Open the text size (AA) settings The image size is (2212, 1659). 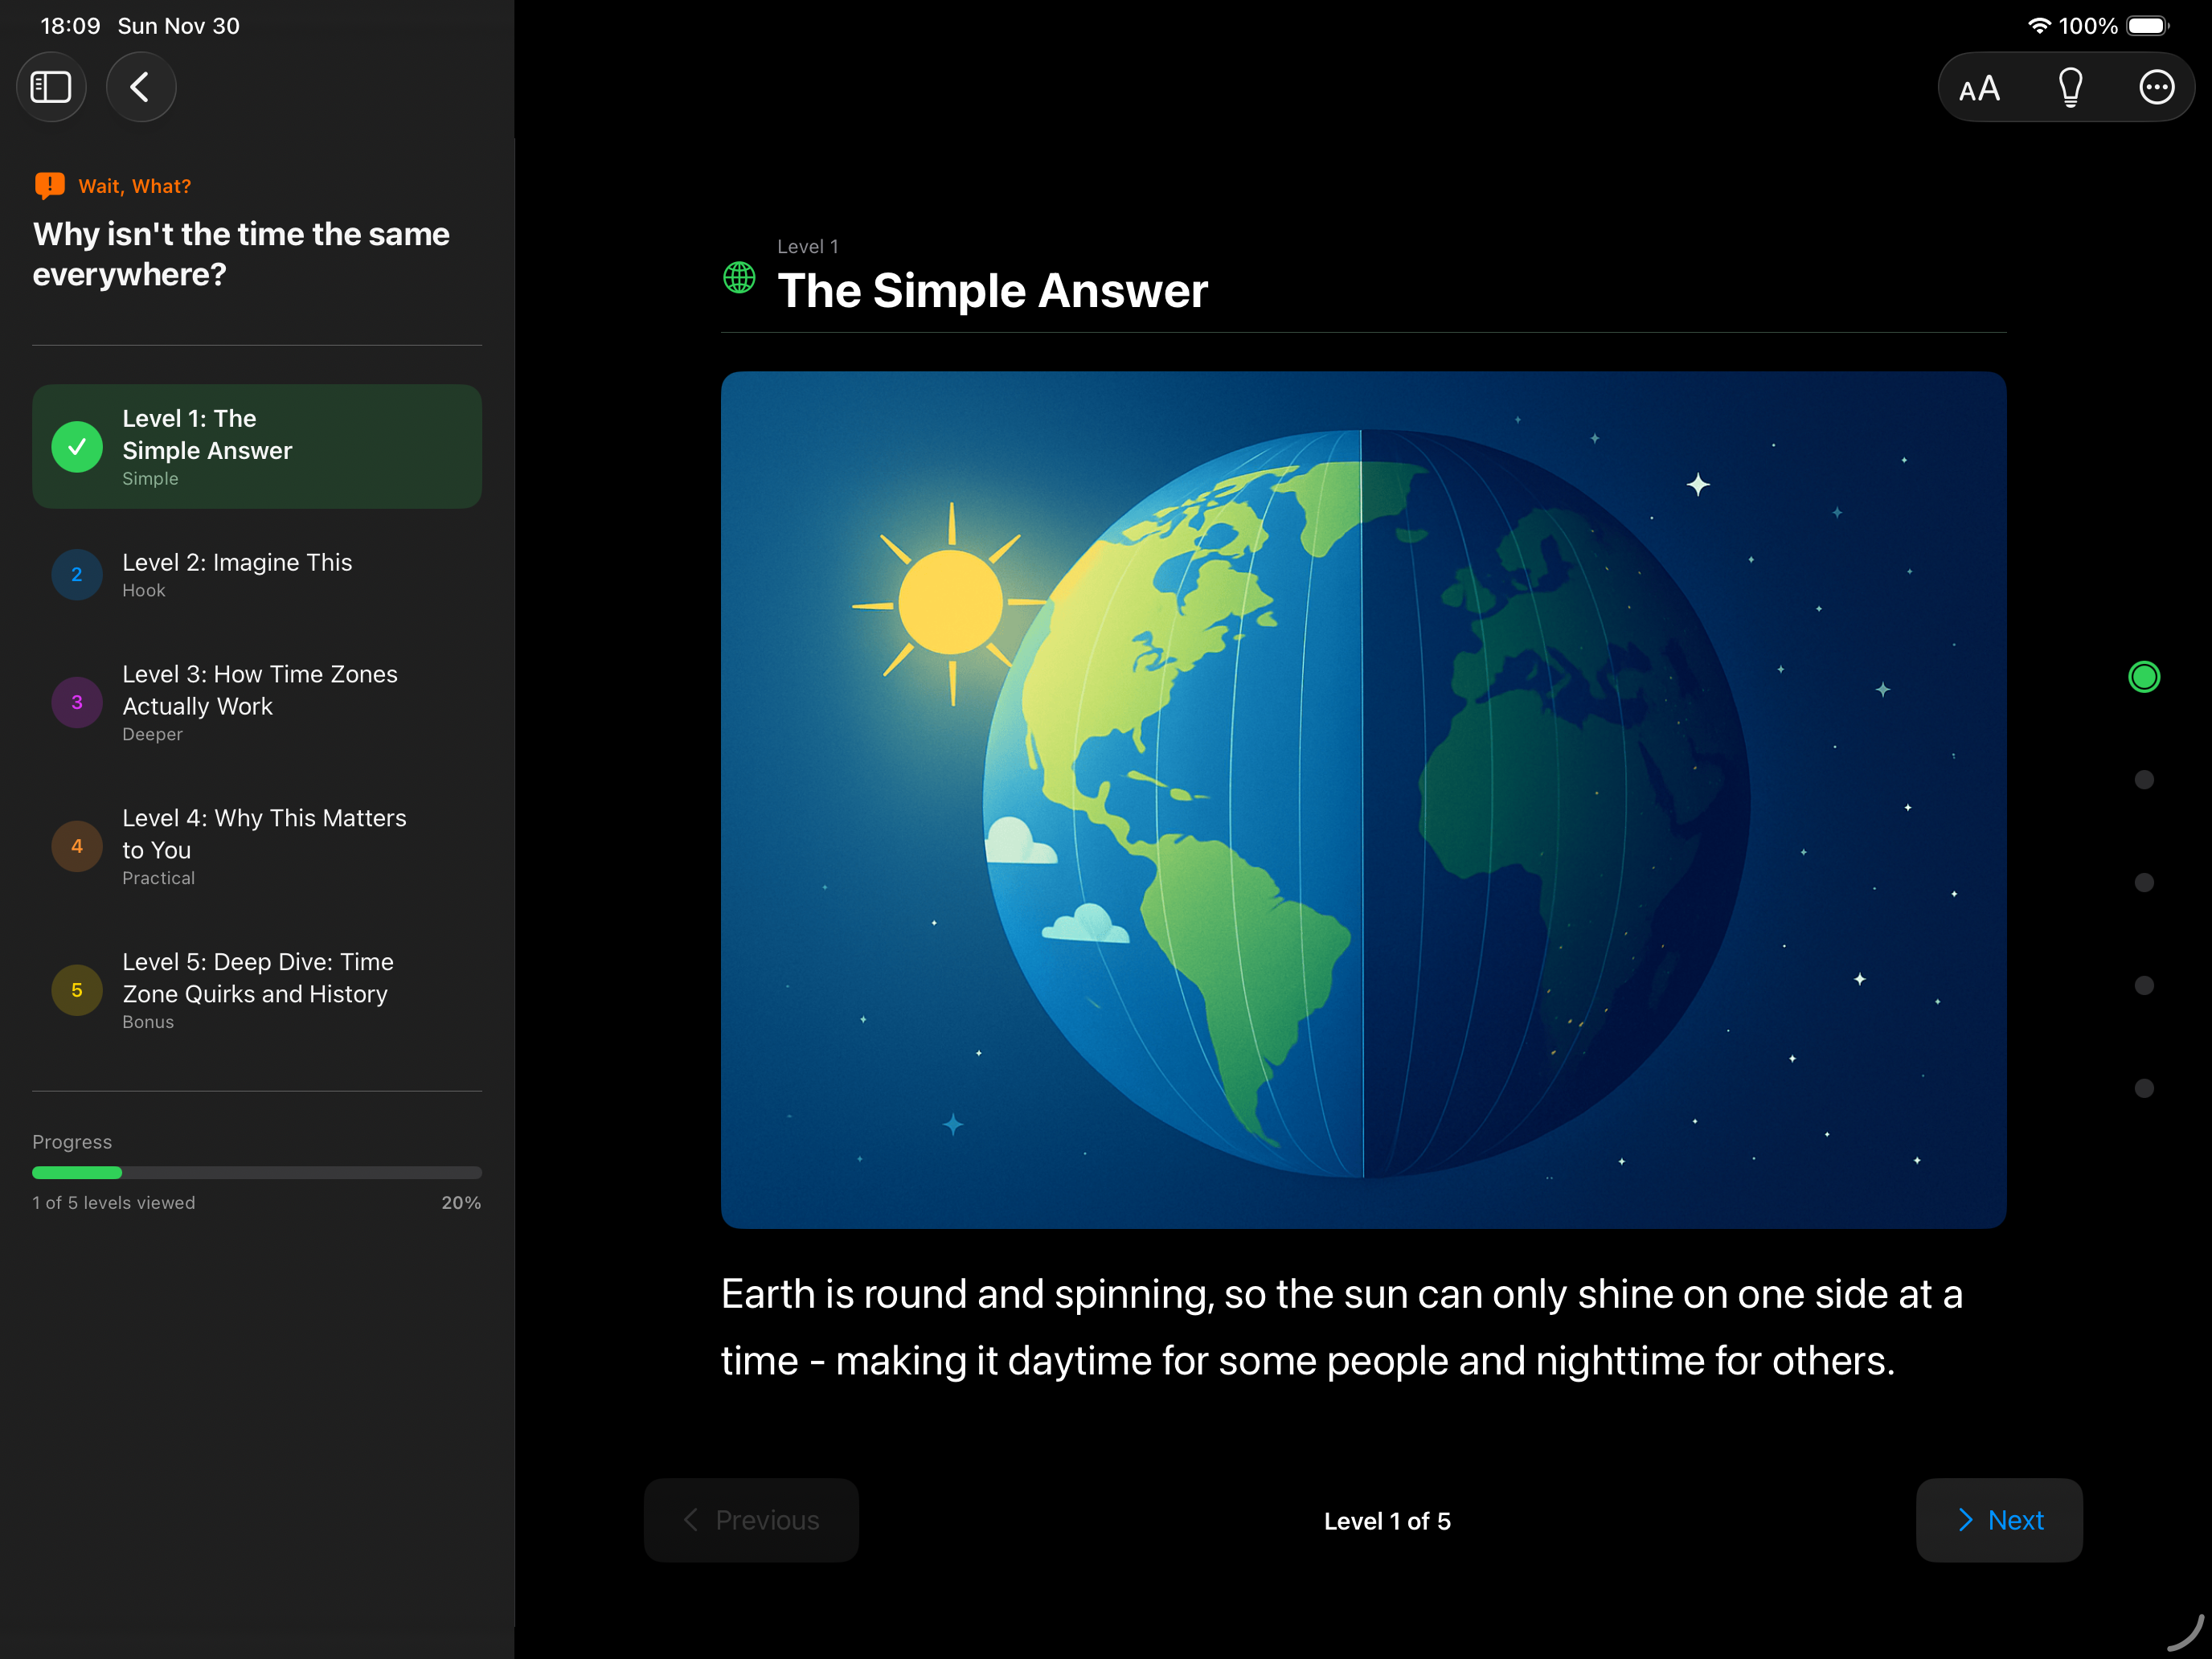(1978, 87)
